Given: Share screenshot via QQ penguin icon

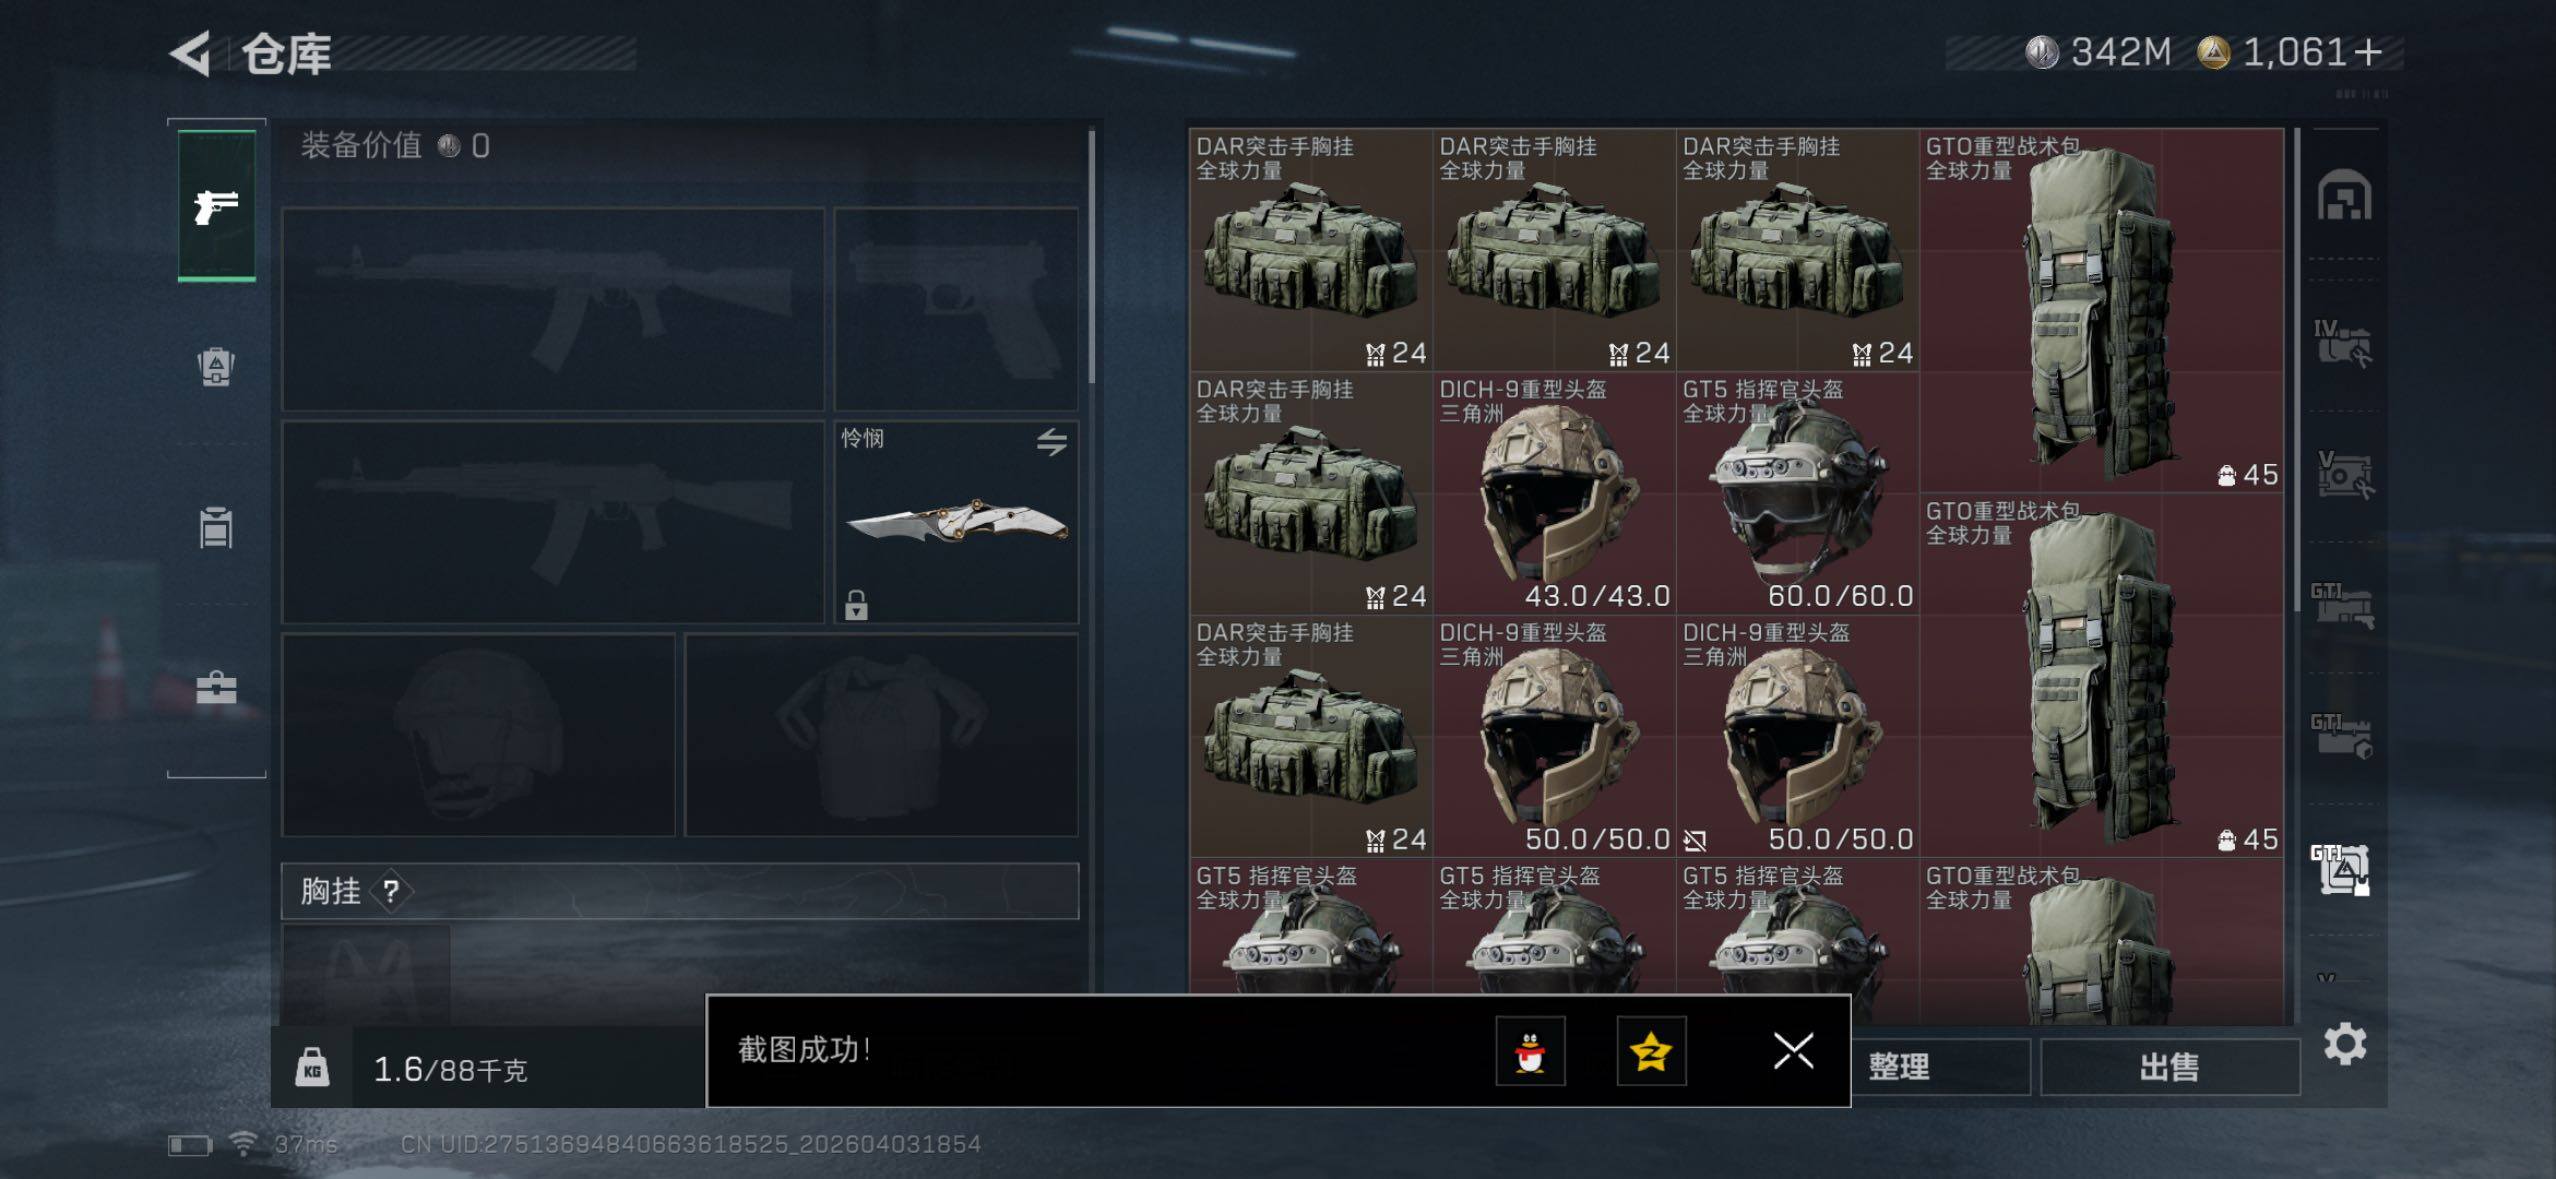Looking at the screenshot, I should [x=1530, y=1051].
